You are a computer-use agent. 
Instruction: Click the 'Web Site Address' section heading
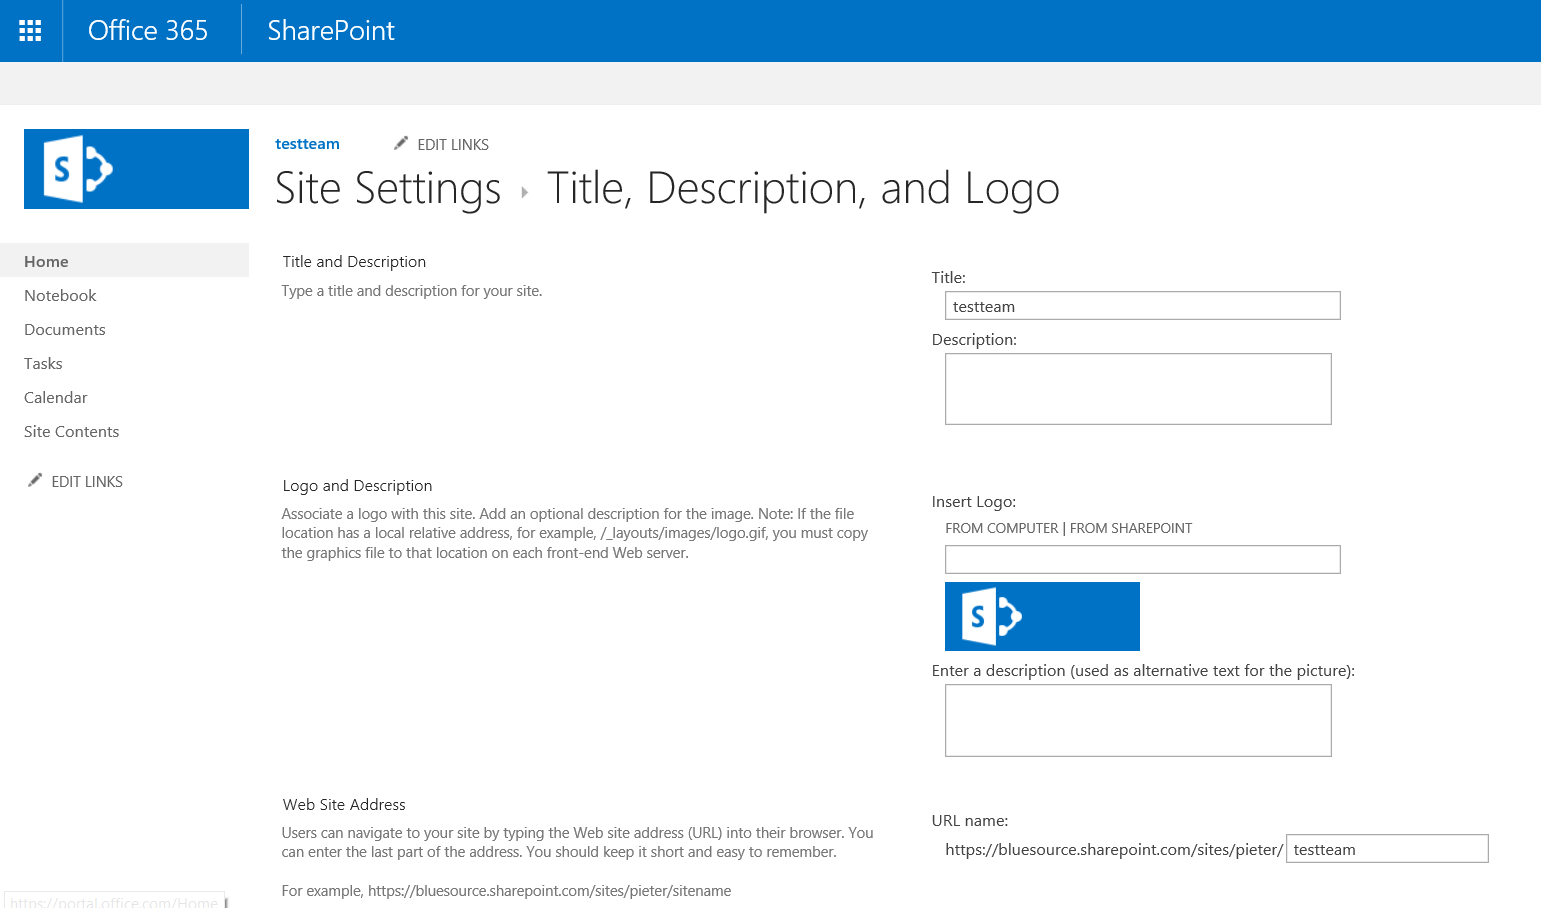[x=344, y=805]
